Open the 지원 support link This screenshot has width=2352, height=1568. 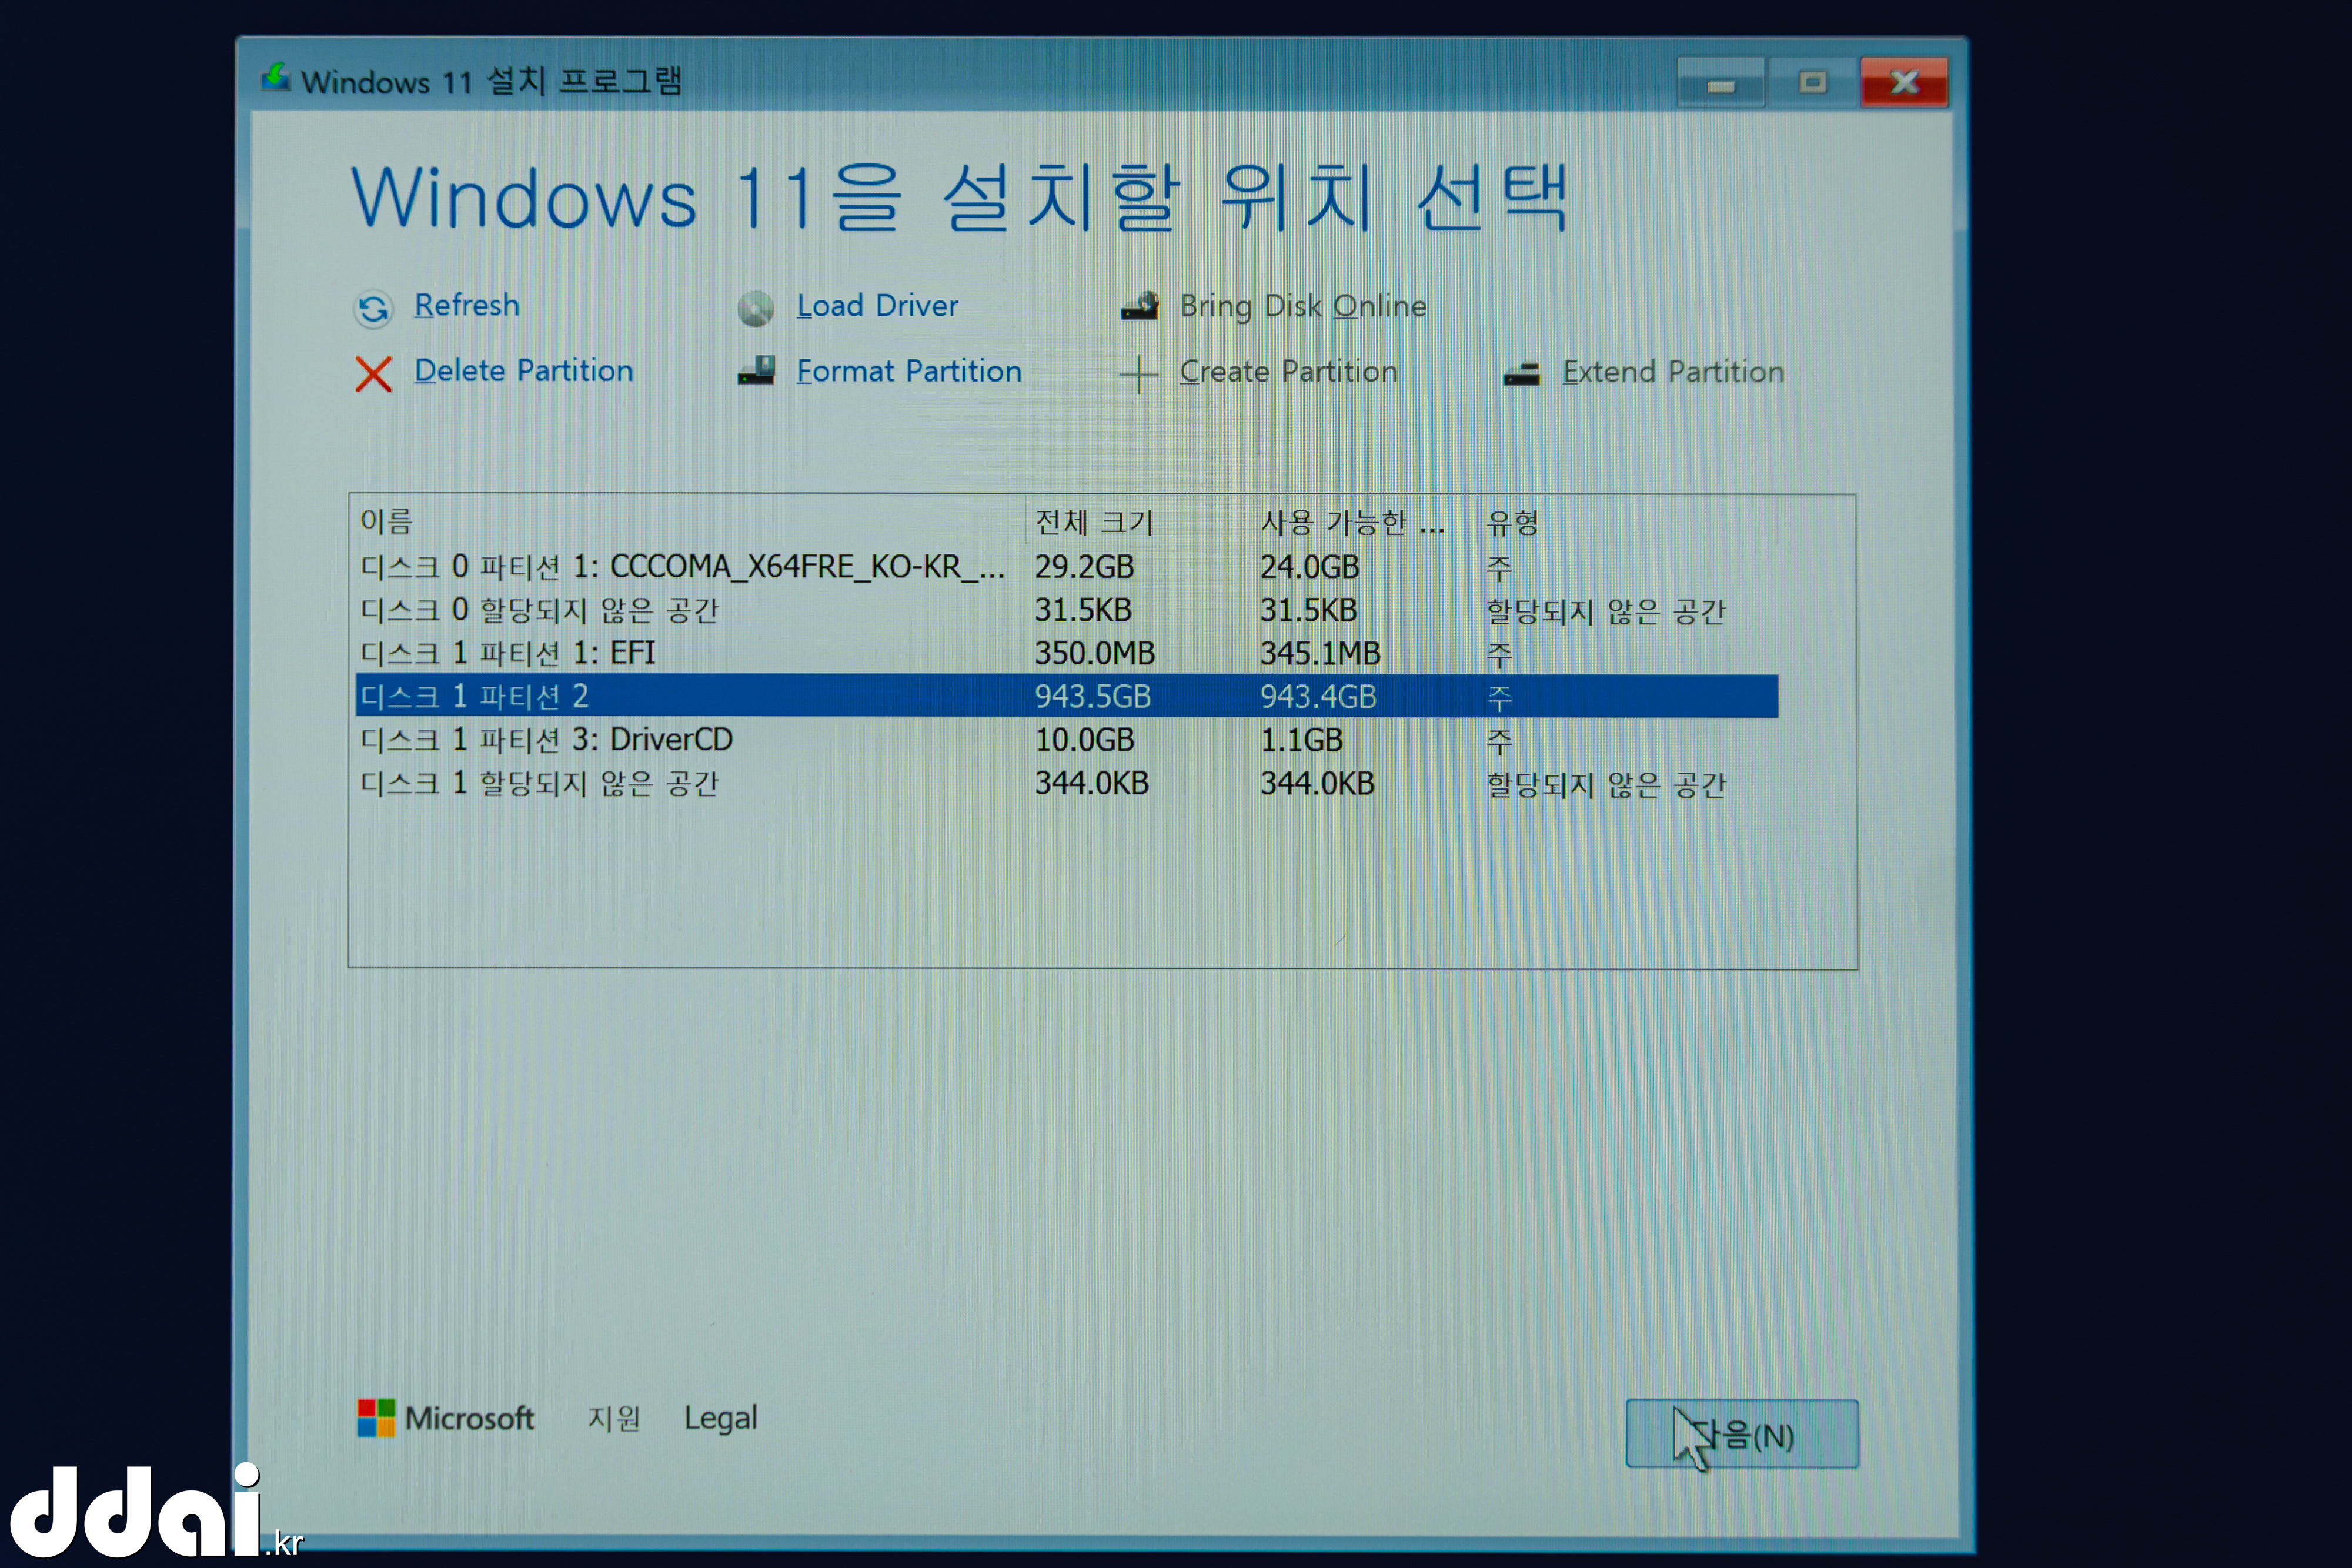point(613,1418)
